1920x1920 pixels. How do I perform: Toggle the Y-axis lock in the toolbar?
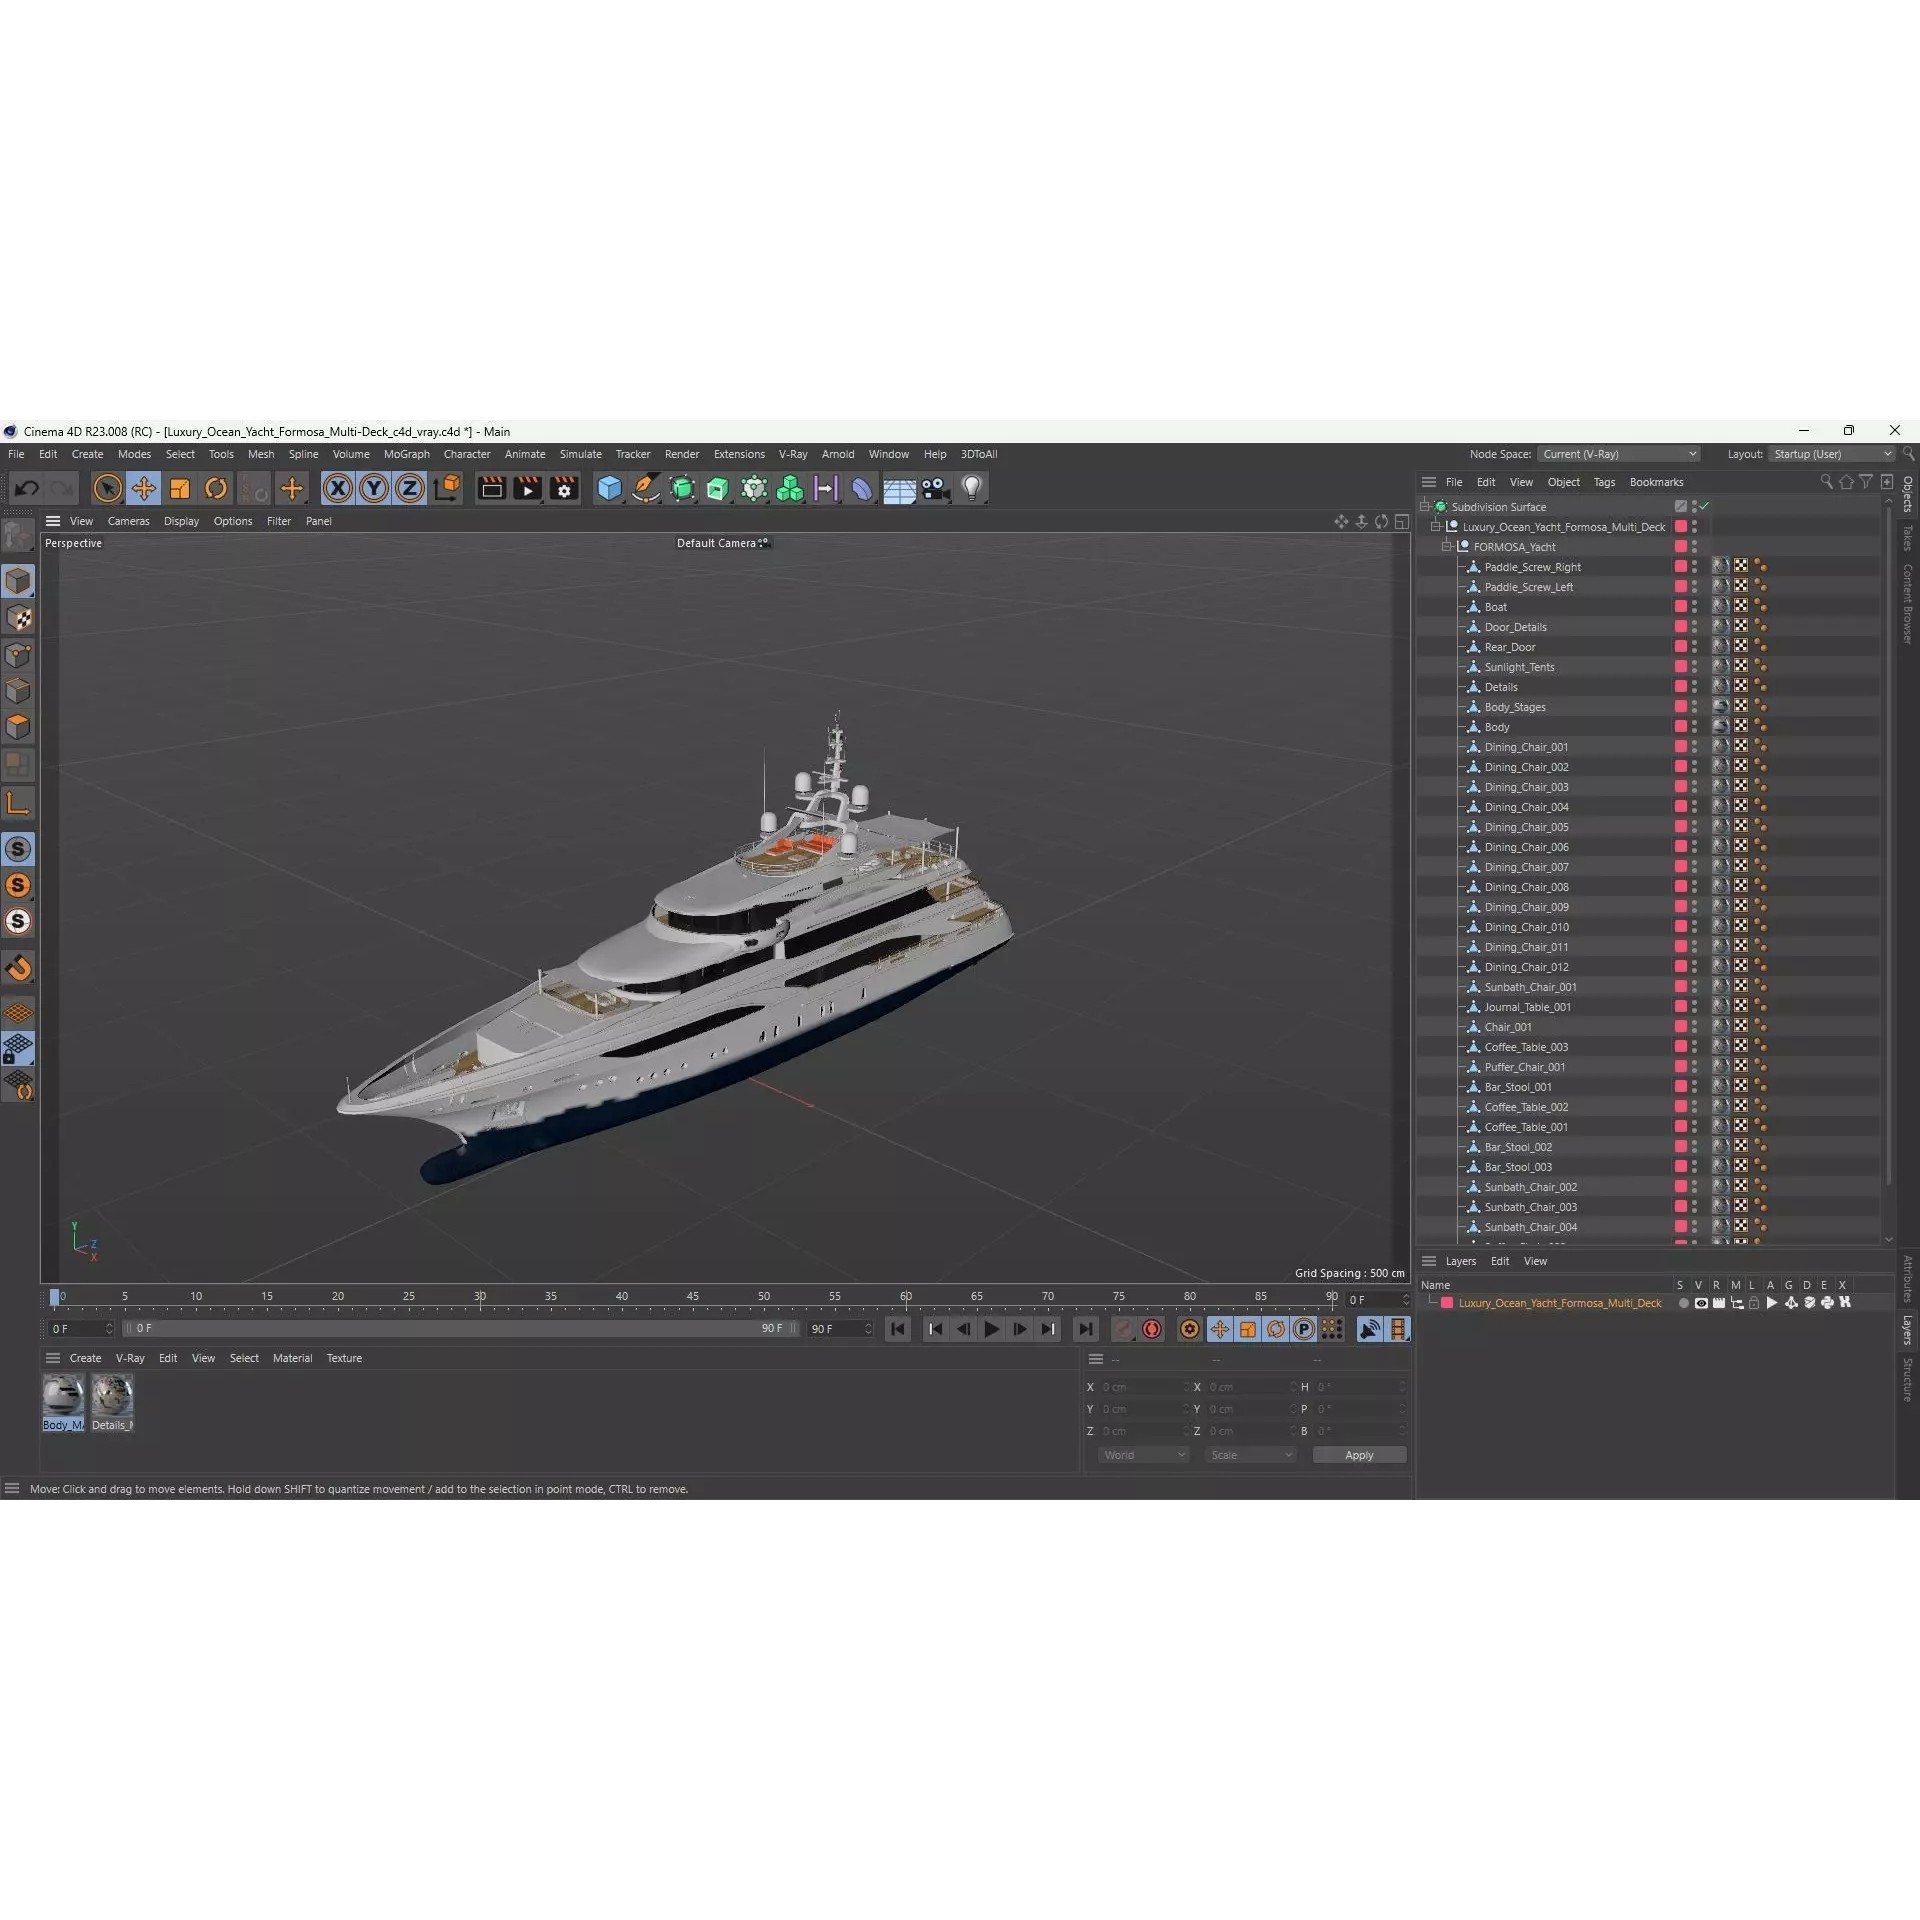373,488
